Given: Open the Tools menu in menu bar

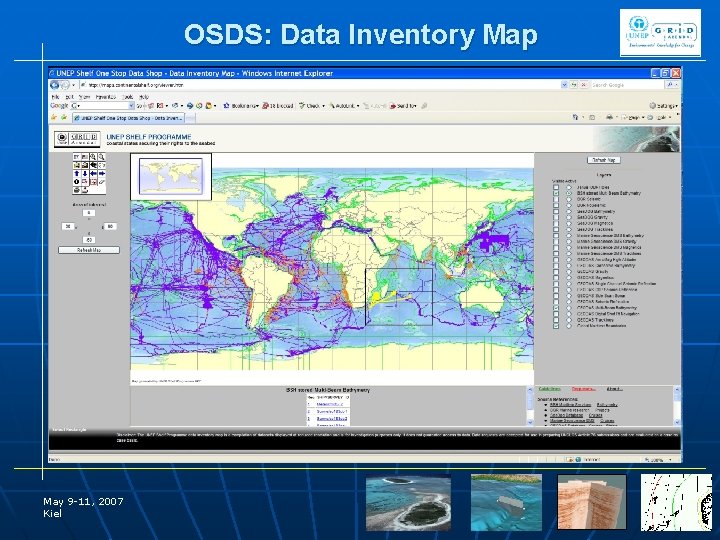Looking at the screenshot, I should (128, 97).
